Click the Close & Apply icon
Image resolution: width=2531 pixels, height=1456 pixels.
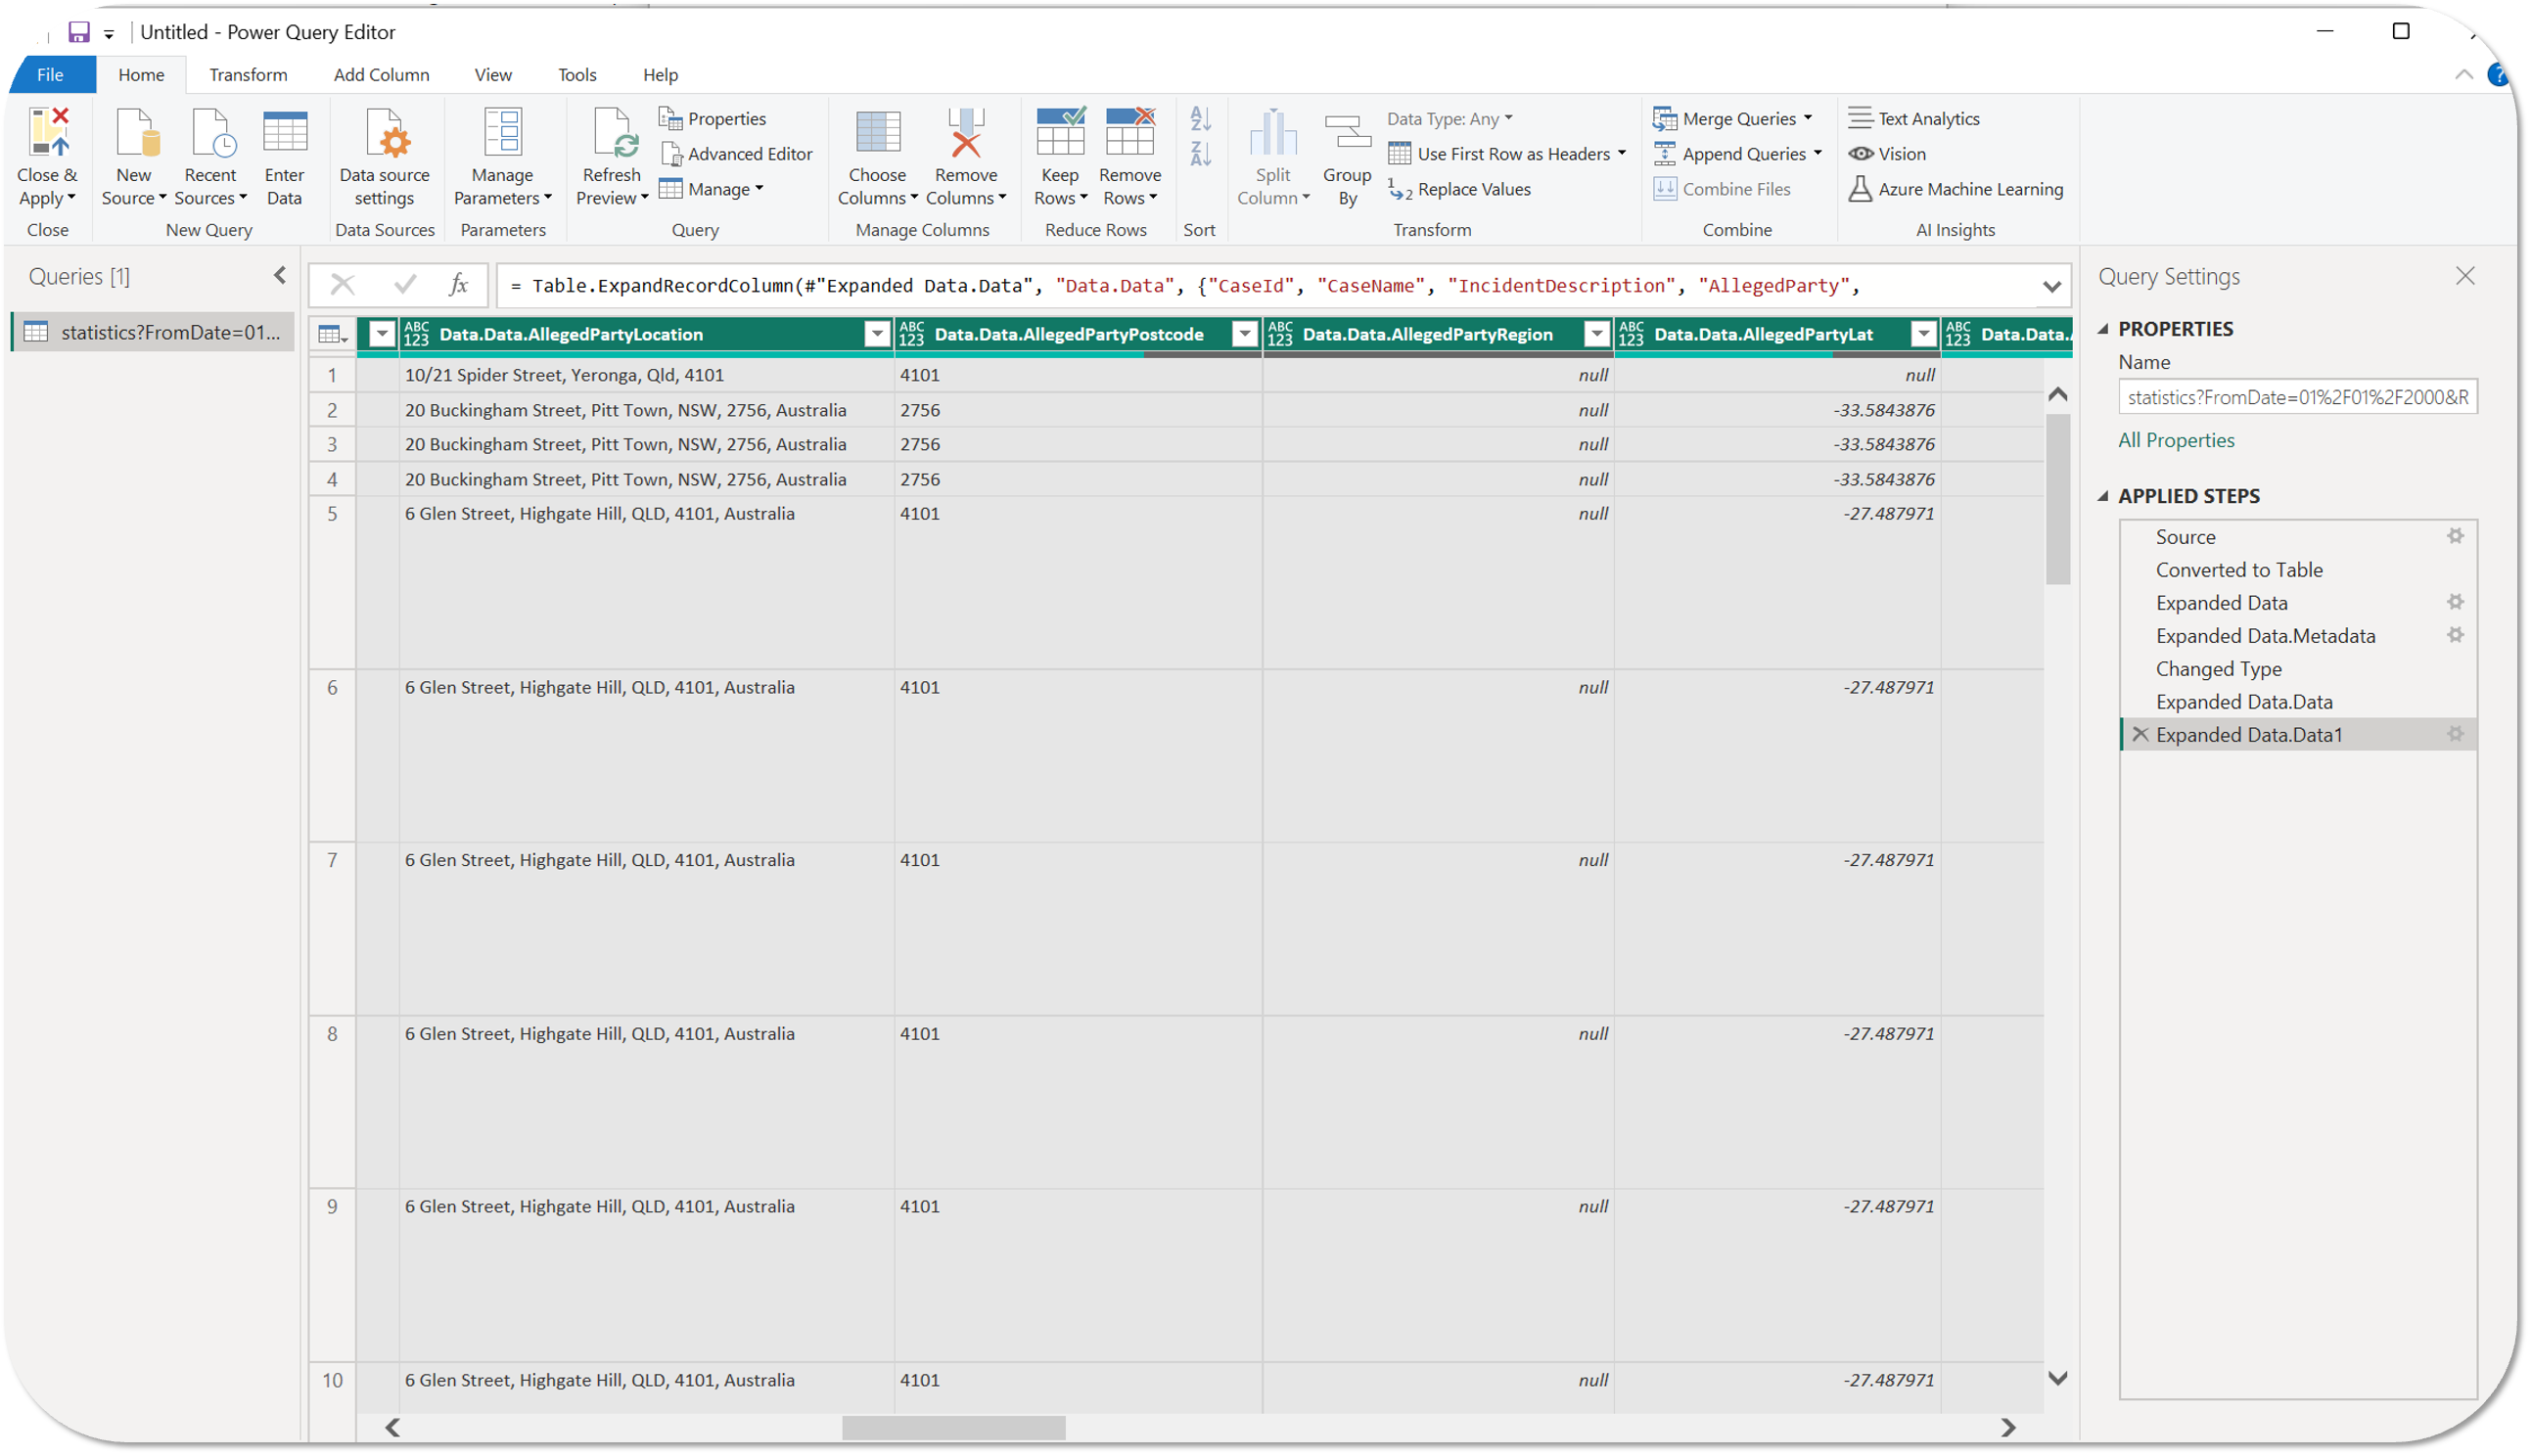pyautogui.click(x=47, y=134)
